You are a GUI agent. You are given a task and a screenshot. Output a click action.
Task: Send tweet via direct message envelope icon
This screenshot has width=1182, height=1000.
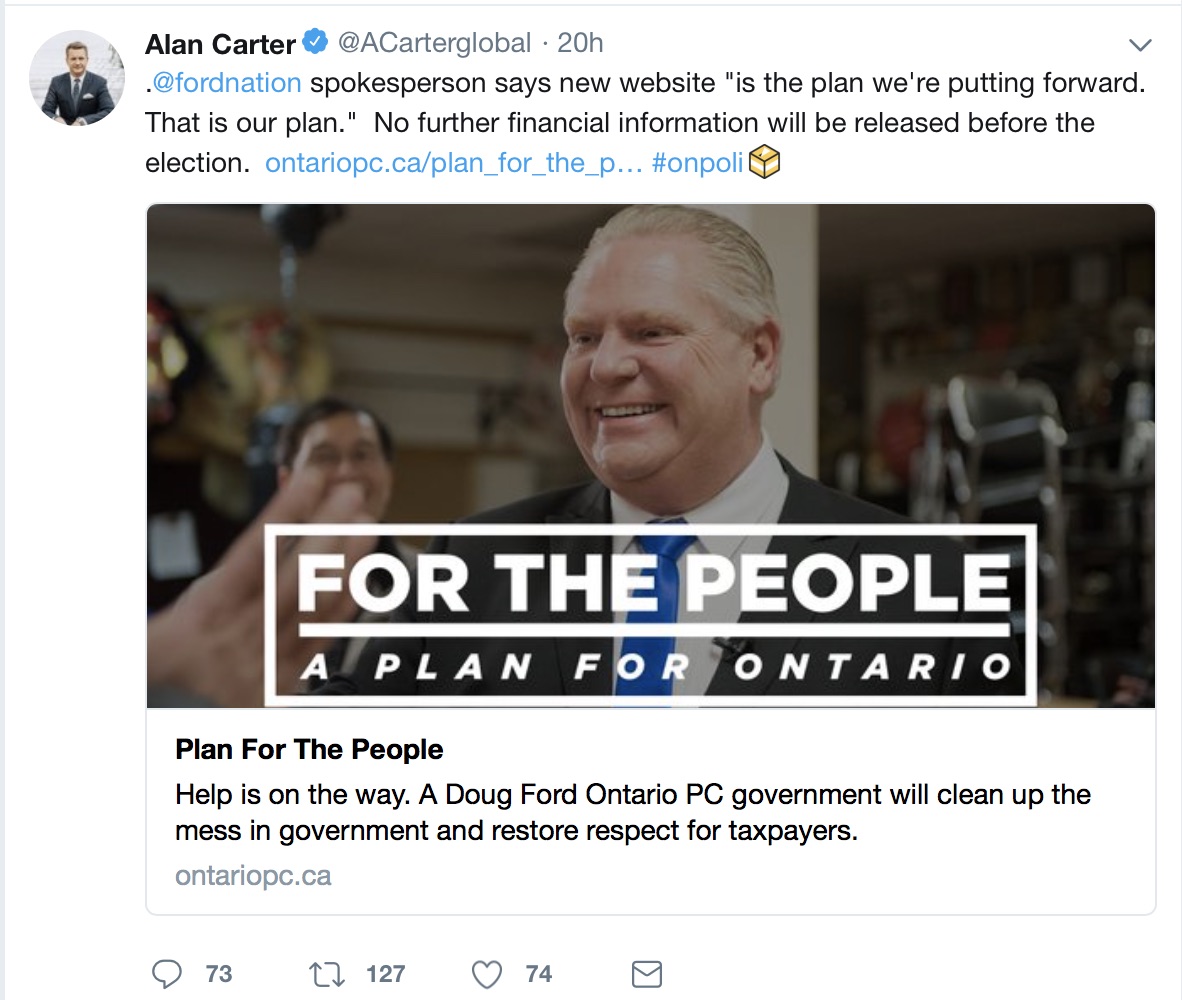point(647,974)
